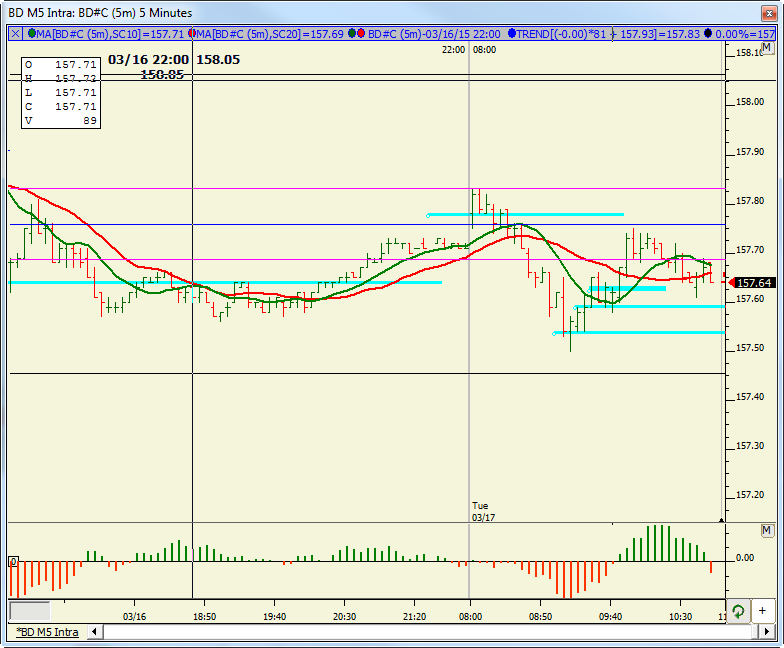Click the 18:50 time axis label
Viewport: 784px width, 648px height.
click(204, 616)
